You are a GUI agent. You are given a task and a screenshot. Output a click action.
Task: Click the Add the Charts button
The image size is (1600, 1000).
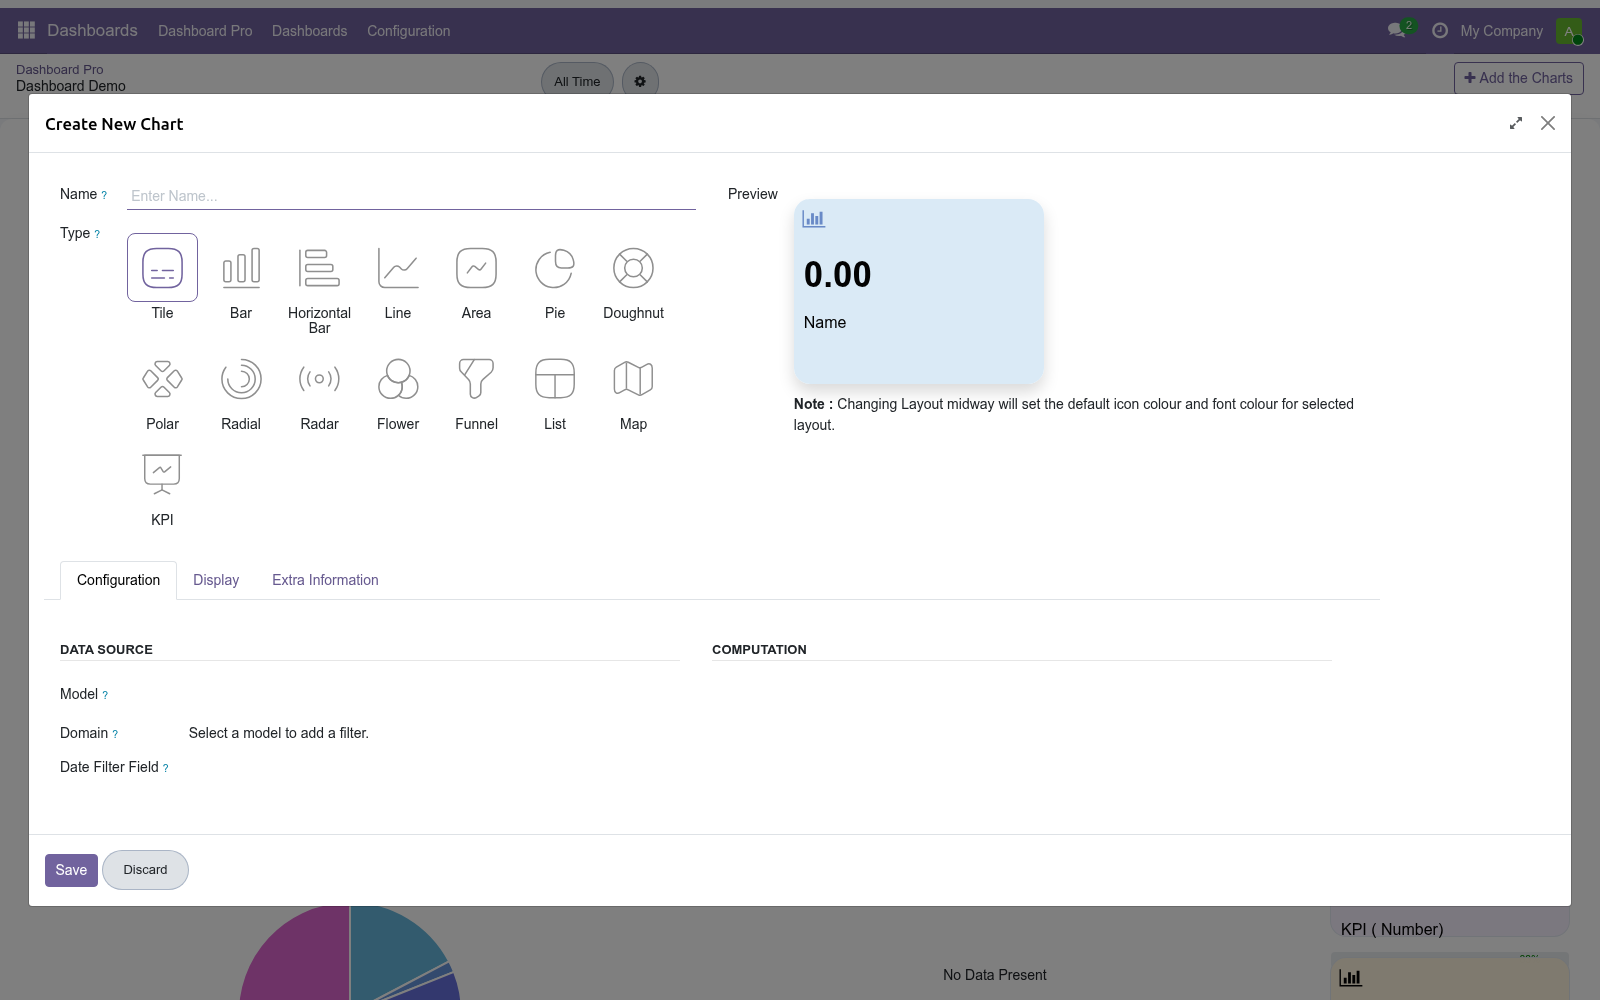(1518, 78)
